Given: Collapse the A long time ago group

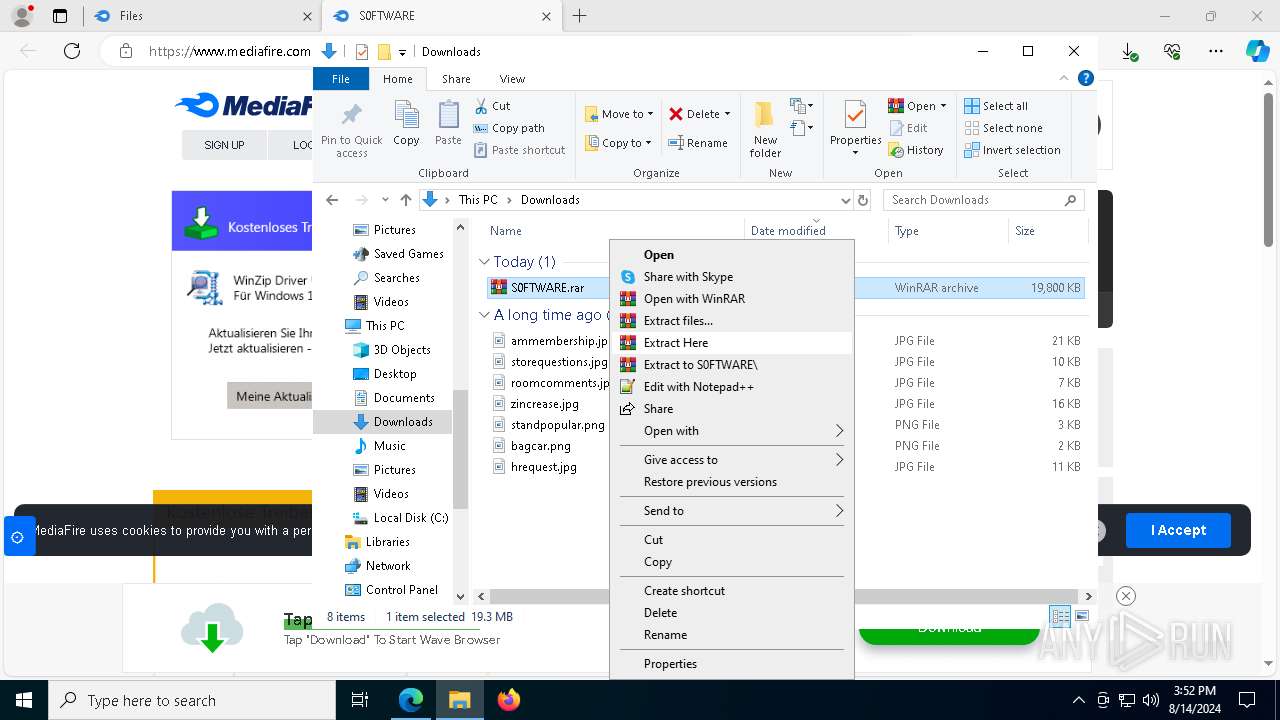Looking at the screenshot, I should (485, 315).
